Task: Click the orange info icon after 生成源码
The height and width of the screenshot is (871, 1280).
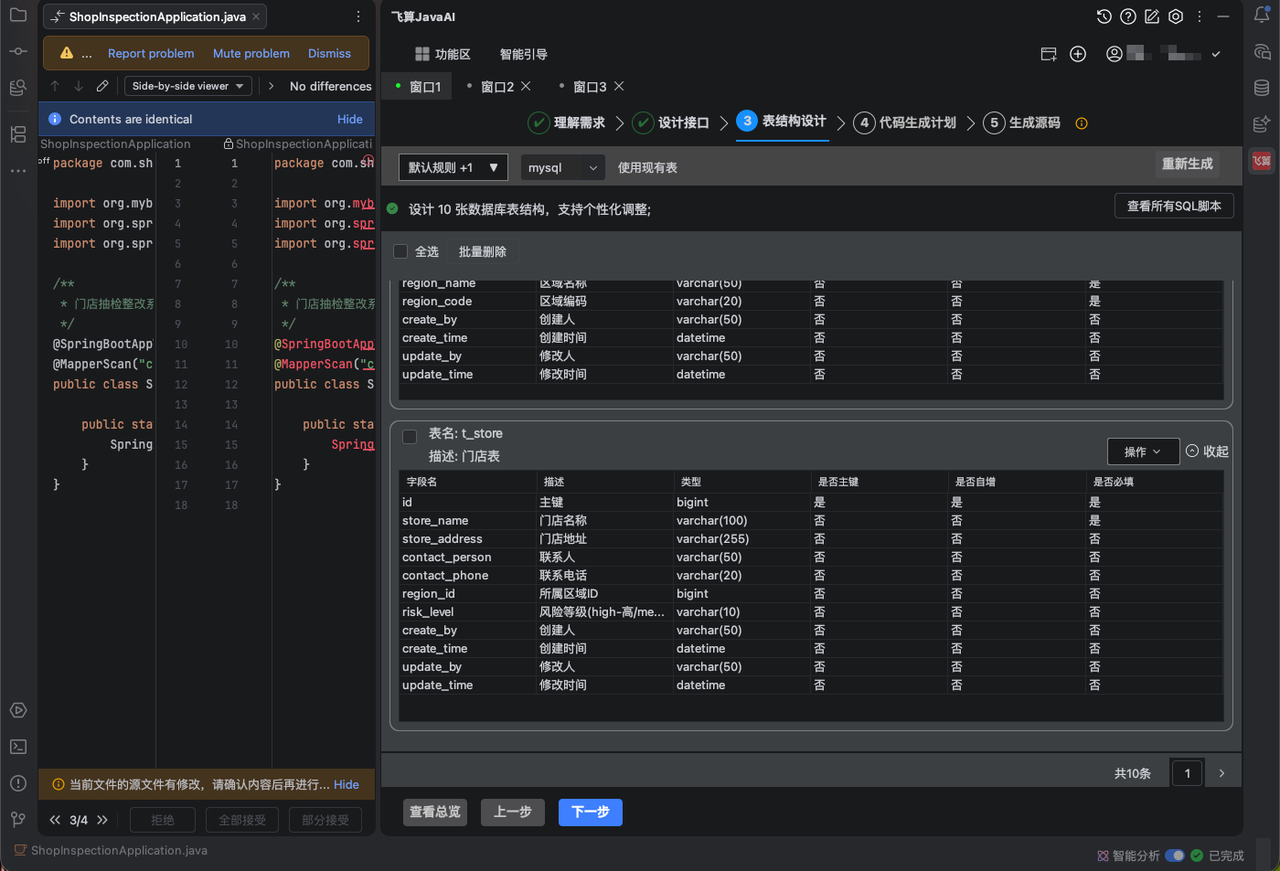Action: (1081, 123)
